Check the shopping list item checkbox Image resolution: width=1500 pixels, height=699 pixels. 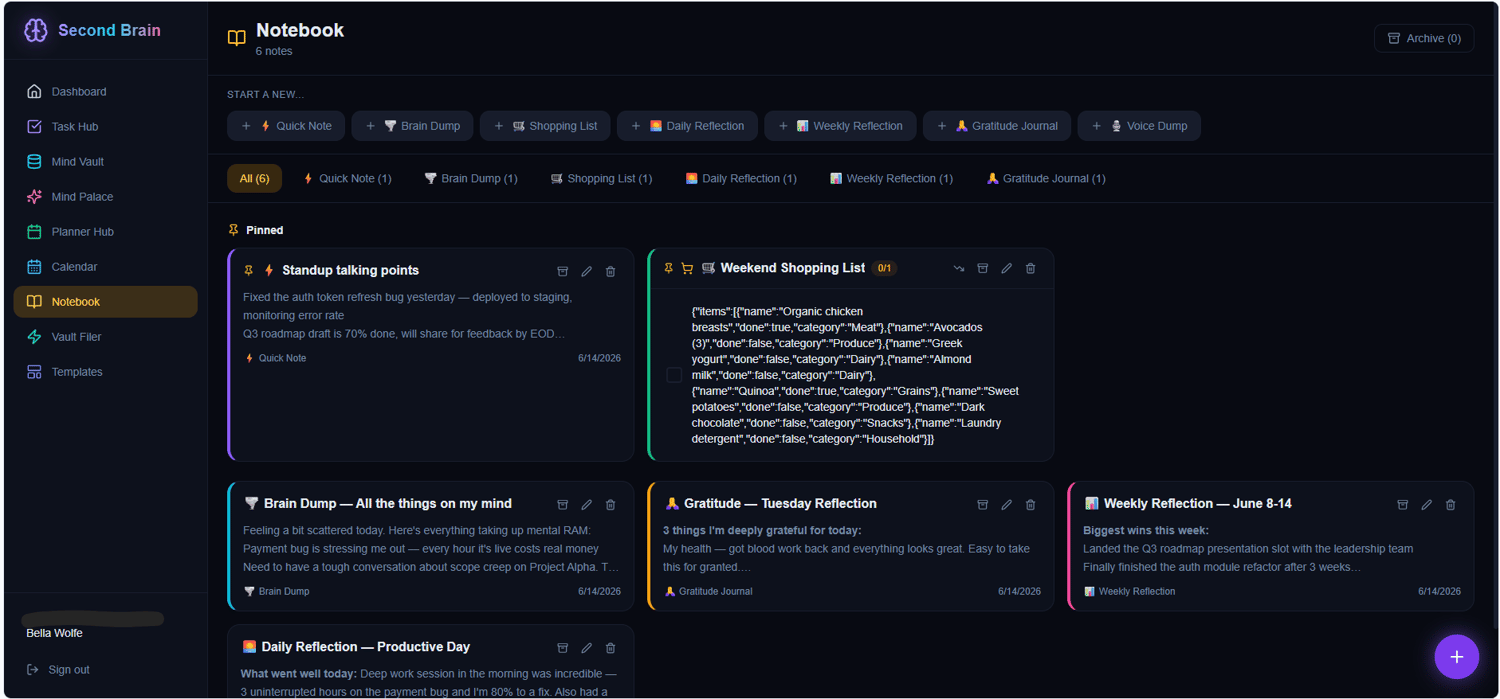pos(674,375)
